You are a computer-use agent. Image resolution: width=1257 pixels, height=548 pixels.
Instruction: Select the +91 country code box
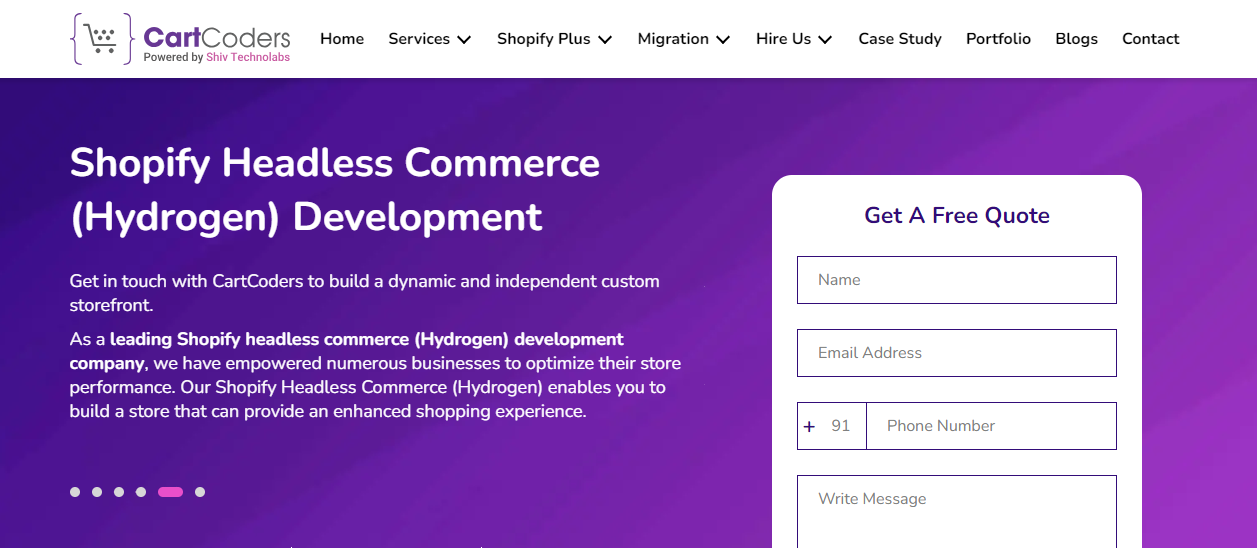(x=832, y=426)
